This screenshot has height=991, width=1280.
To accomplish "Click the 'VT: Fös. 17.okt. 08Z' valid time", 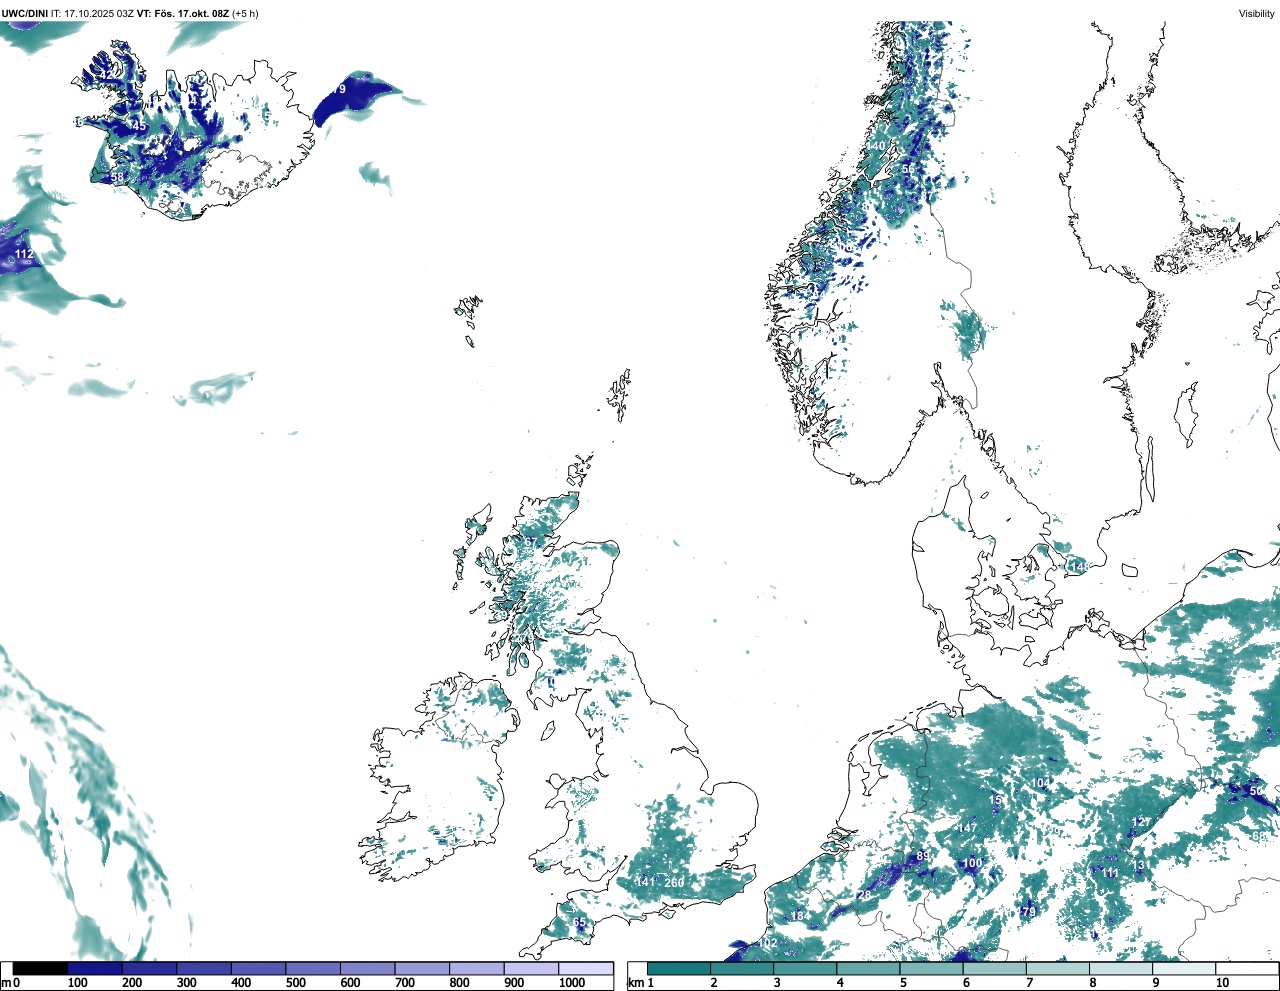I will pyautogui.click(x=183, y=13).
